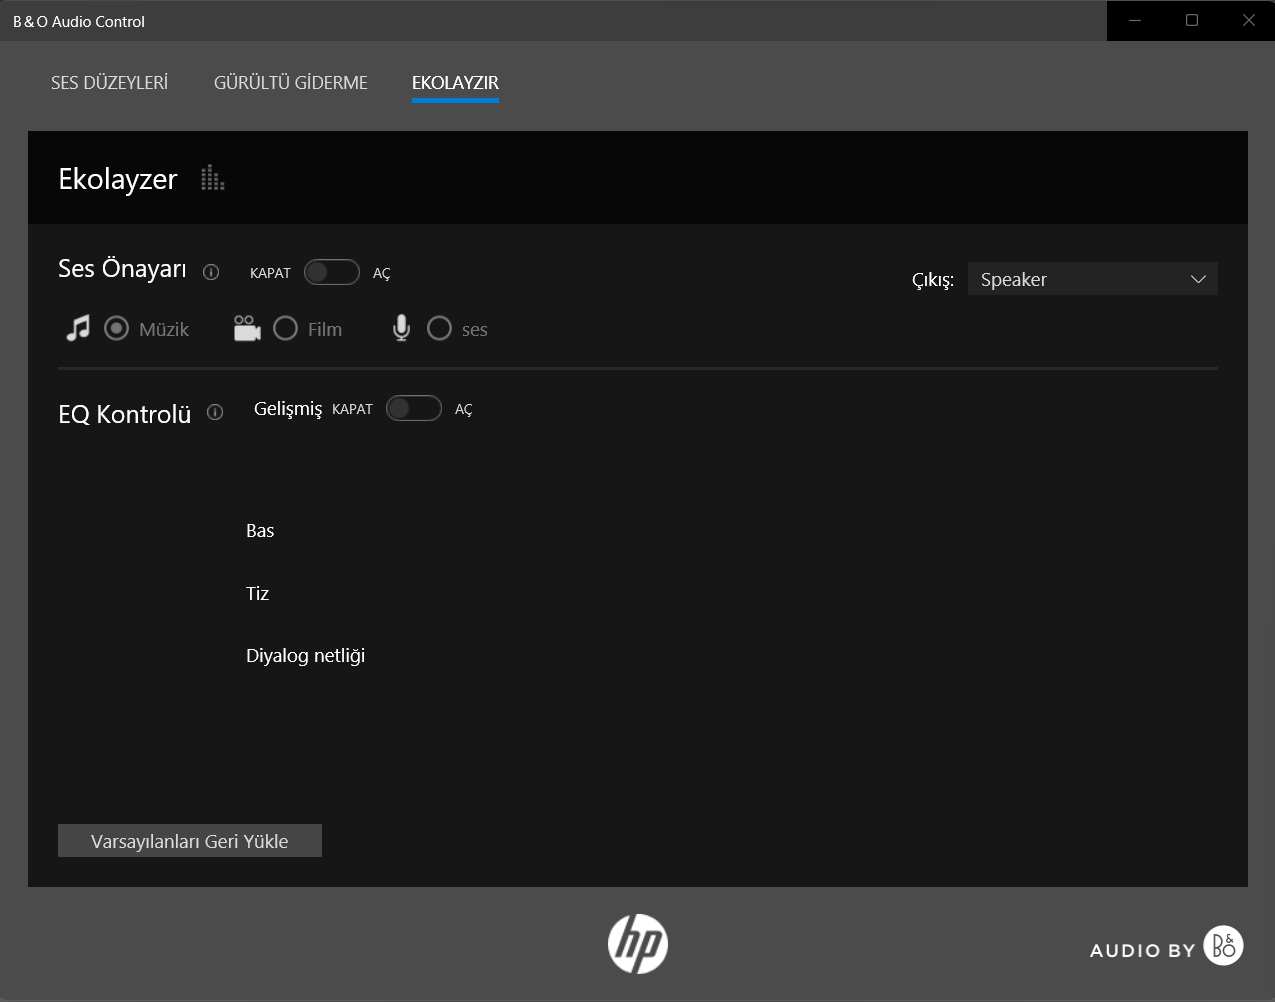Select the Müzik radio button

117,328
